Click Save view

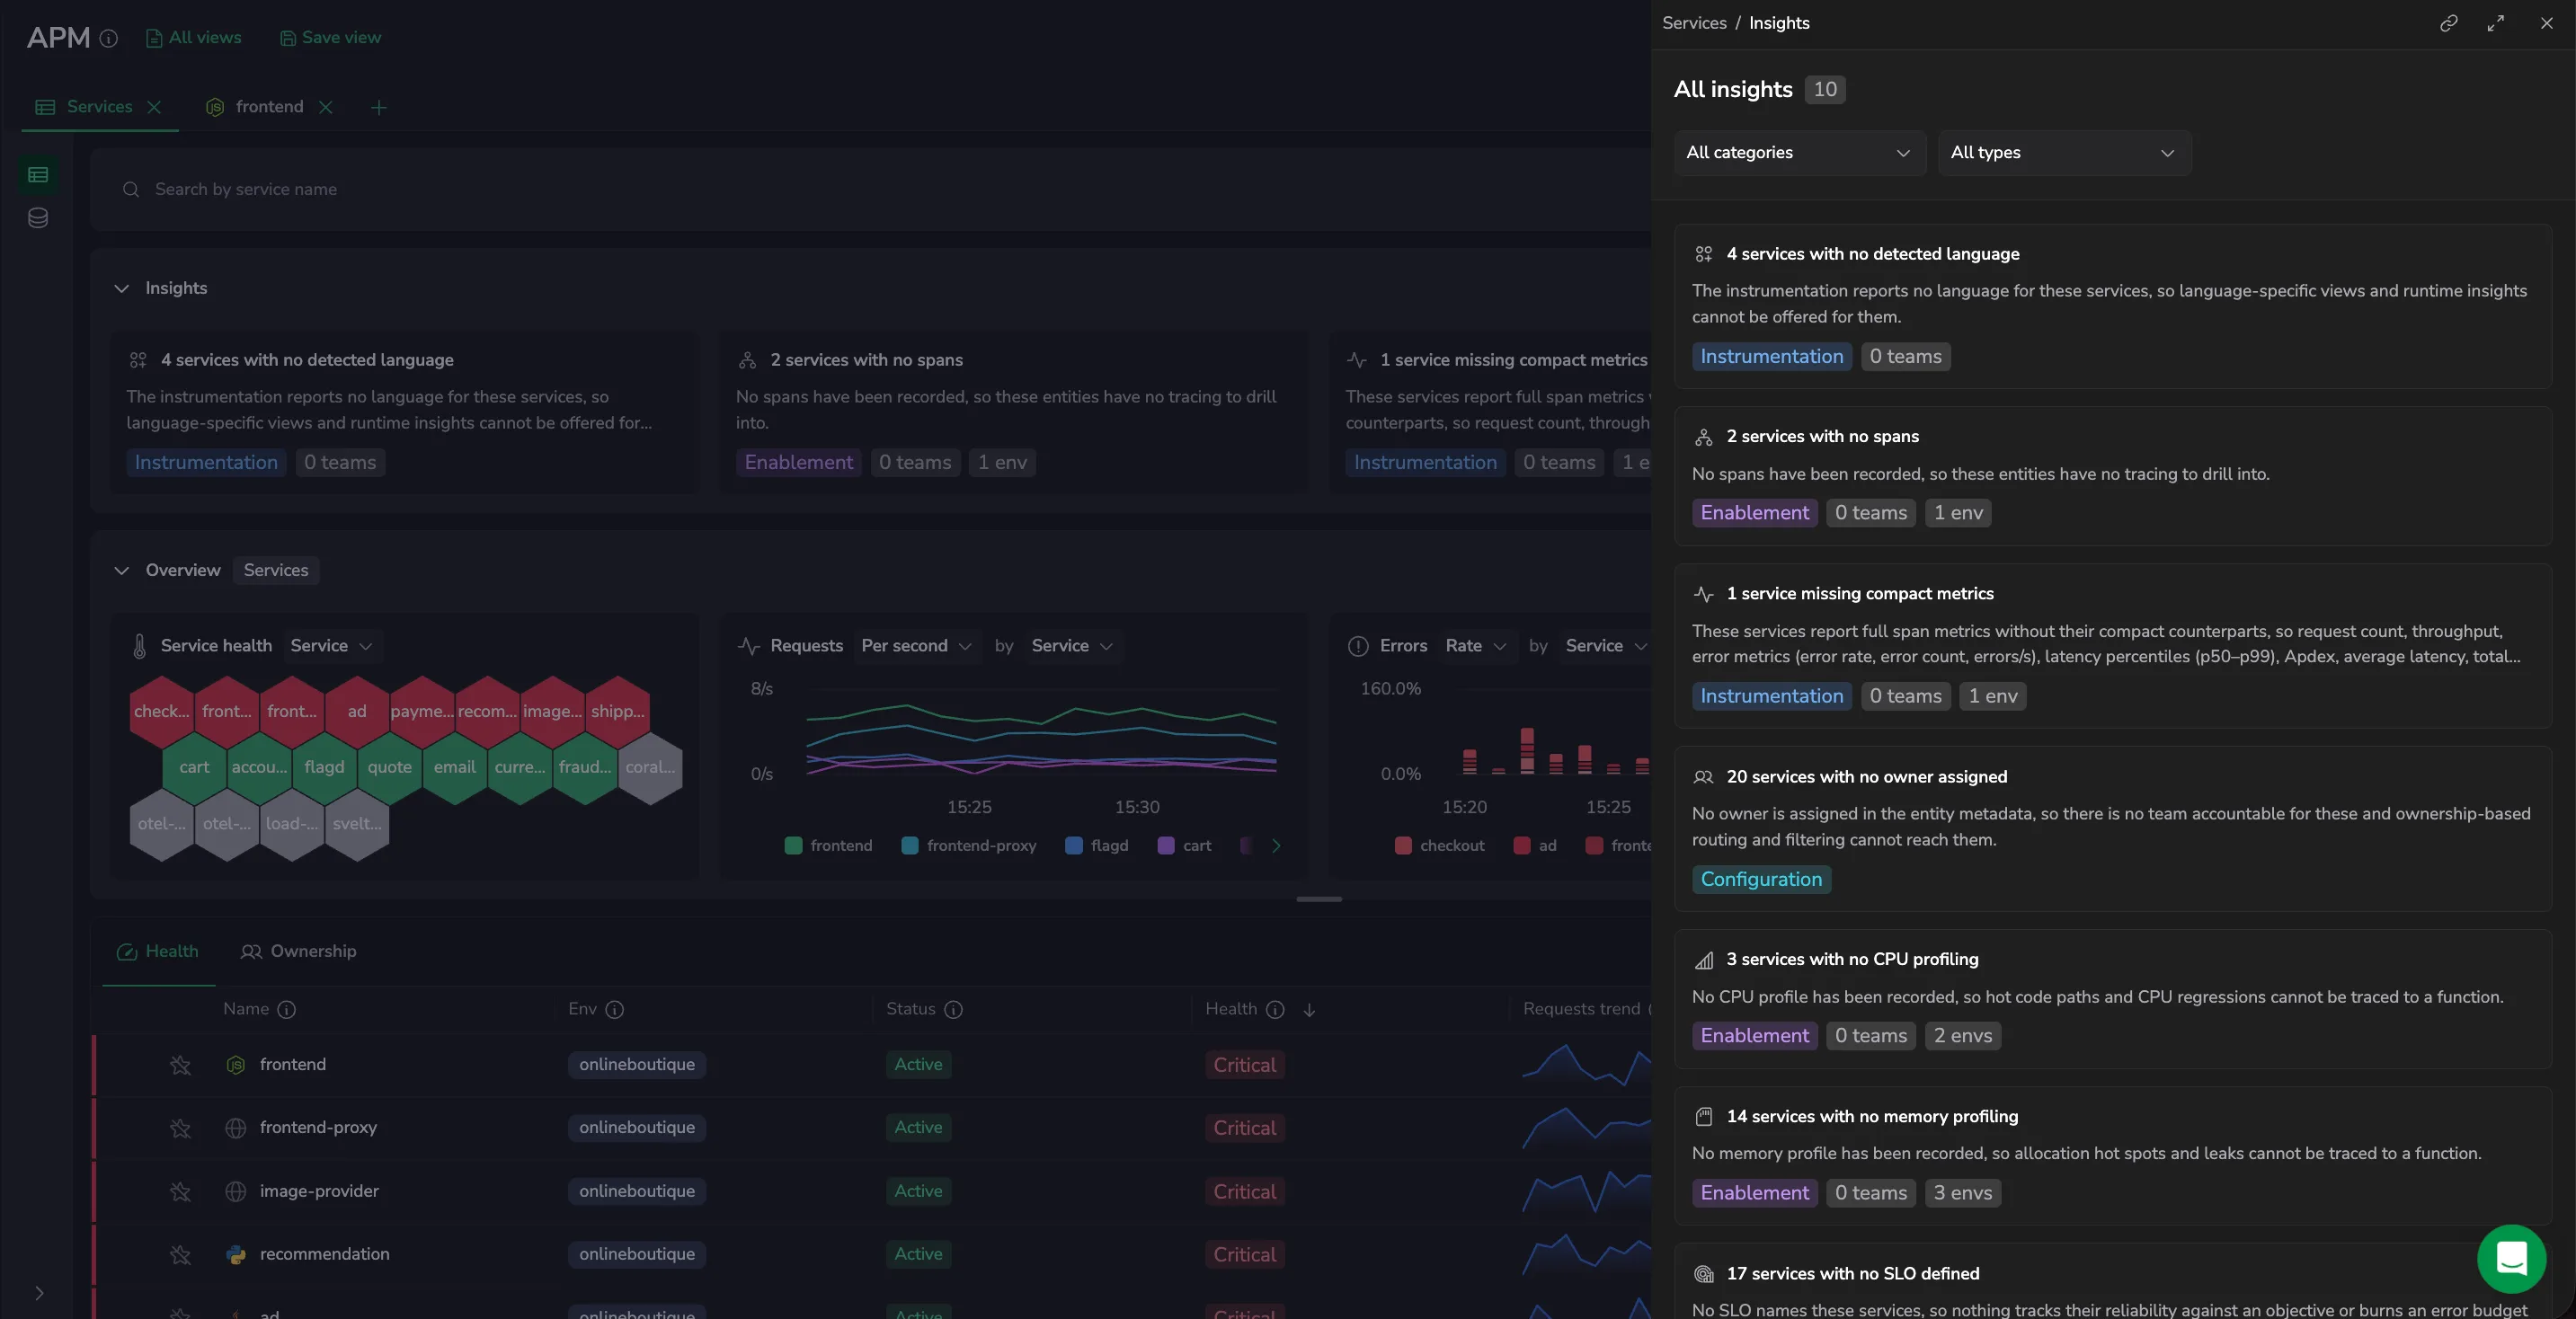click(330, 38)
